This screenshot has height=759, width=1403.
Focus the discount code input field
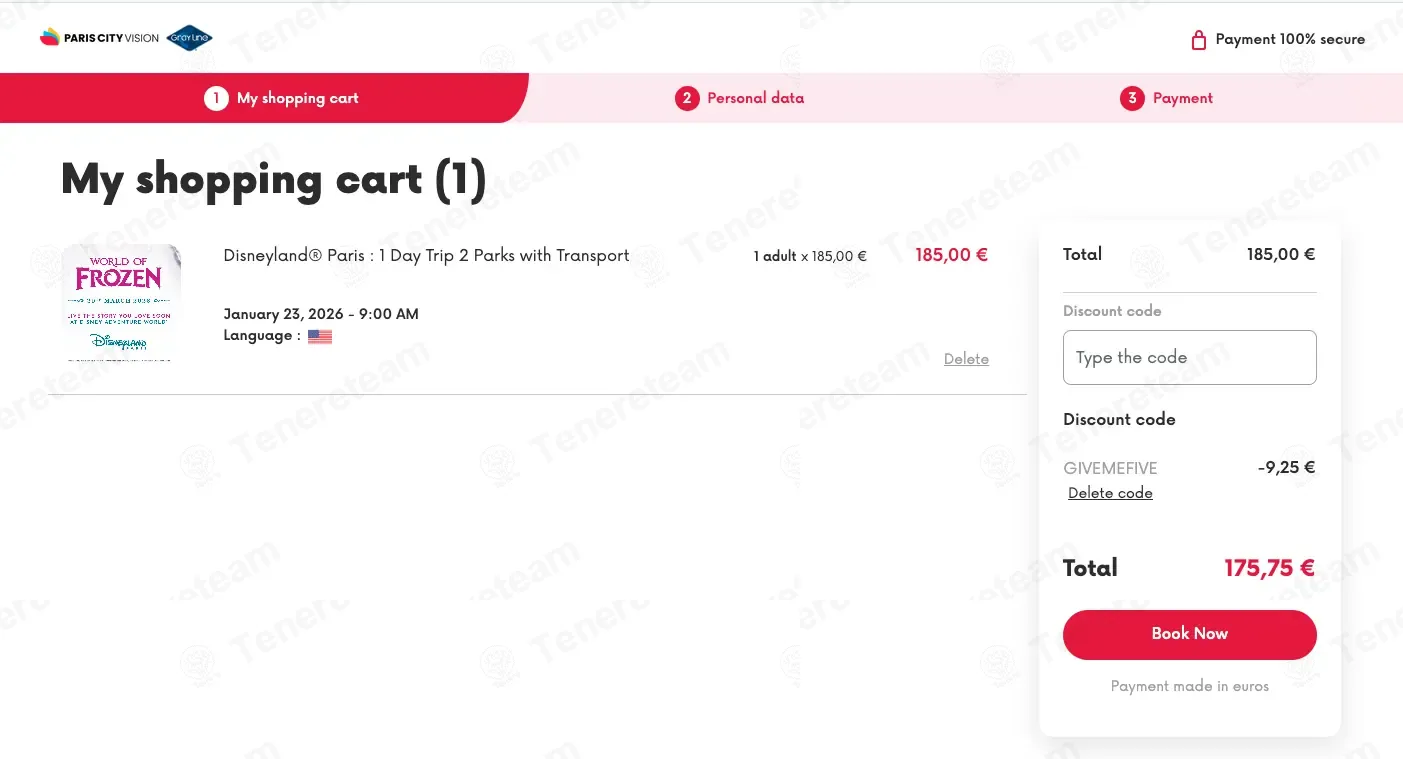click(1189, 357)
